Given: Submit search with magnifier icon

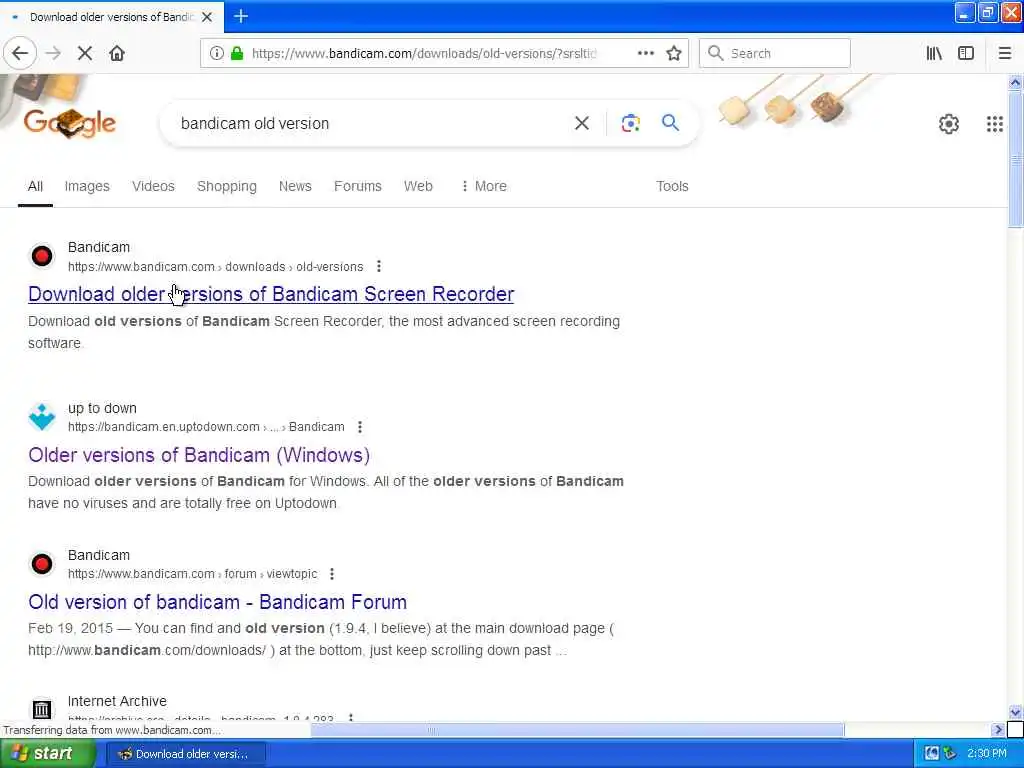Looking at the screenshot, I should (x=670, y=123).
